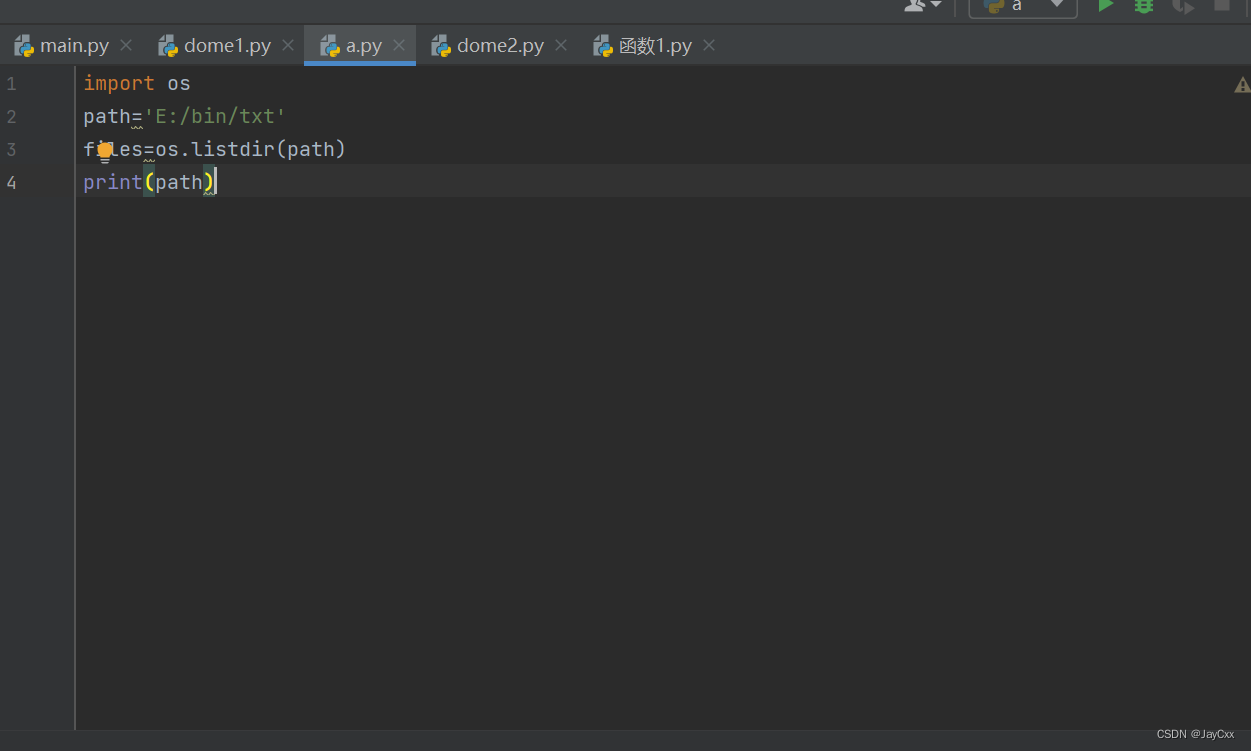1251x751 pixels.
Task: Click the CSDN @JayCxx watermark link
Action: click(1195, 733)
